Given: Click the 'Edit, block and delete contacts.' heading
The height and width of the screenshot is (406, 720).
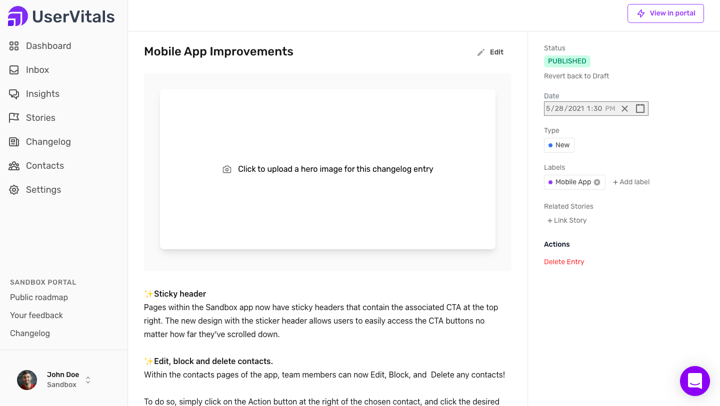Looking at the screenshot, I should (208, 361).
